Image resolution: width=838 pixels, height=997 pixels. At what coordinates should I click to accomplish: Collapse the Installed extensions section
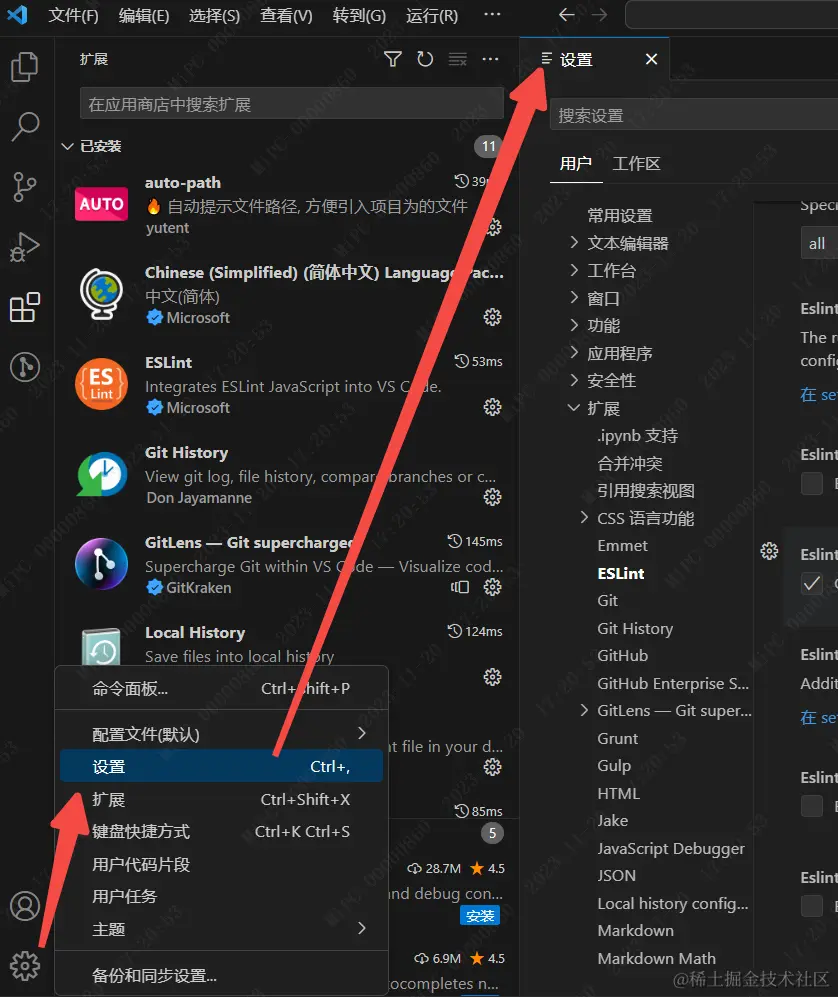pyautogui.click(x=67, y=146)
